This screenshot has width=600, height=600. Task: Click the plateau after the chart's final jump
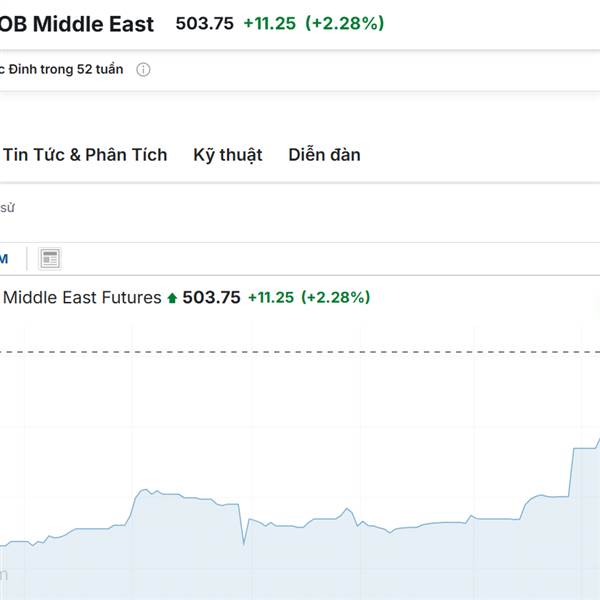coord(585,448)
